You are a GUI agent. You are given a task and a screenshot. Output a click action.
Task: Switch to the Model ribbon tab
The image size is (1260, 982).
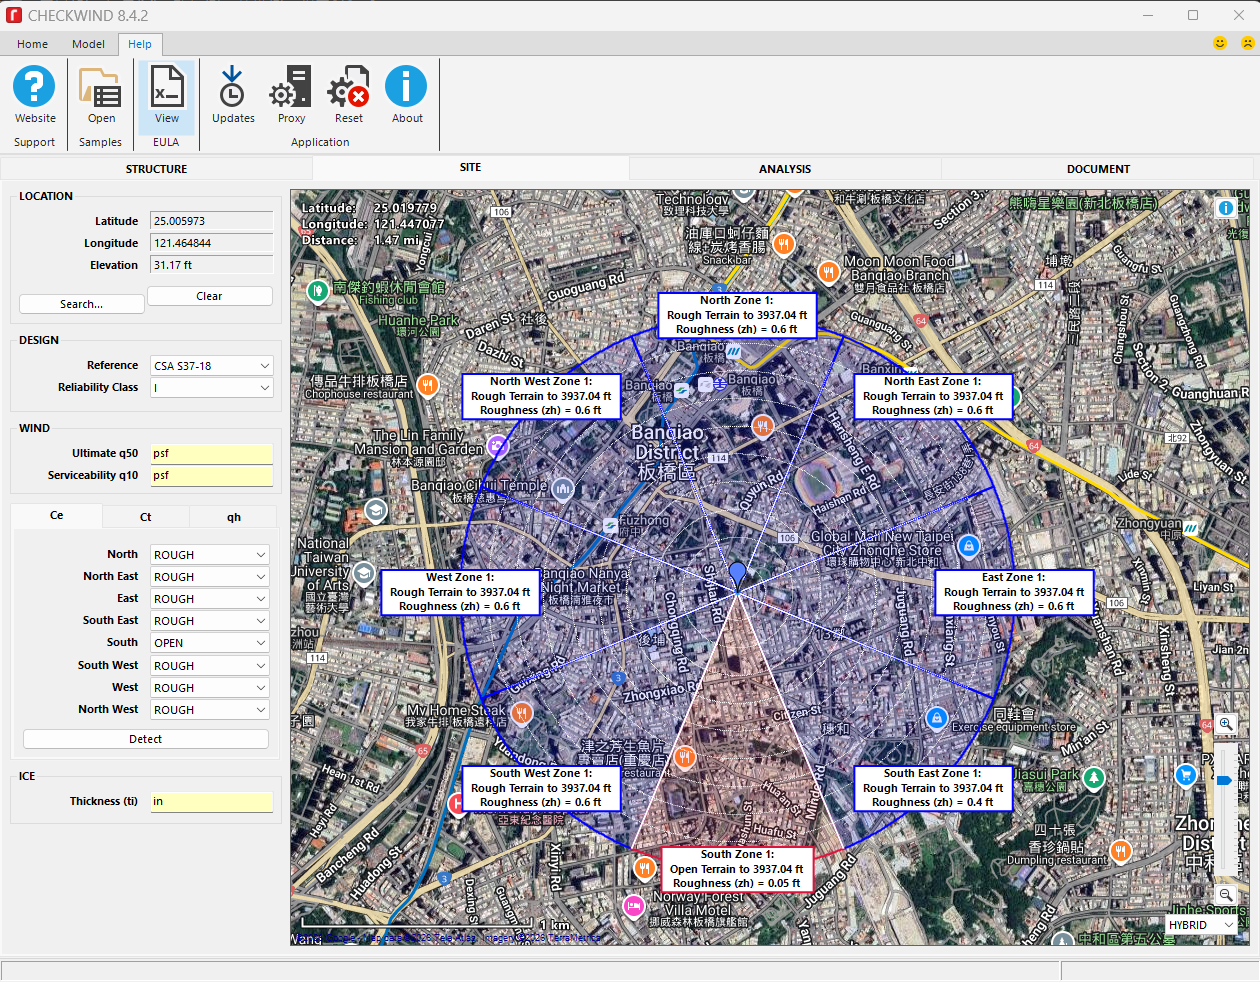(88, 44)
